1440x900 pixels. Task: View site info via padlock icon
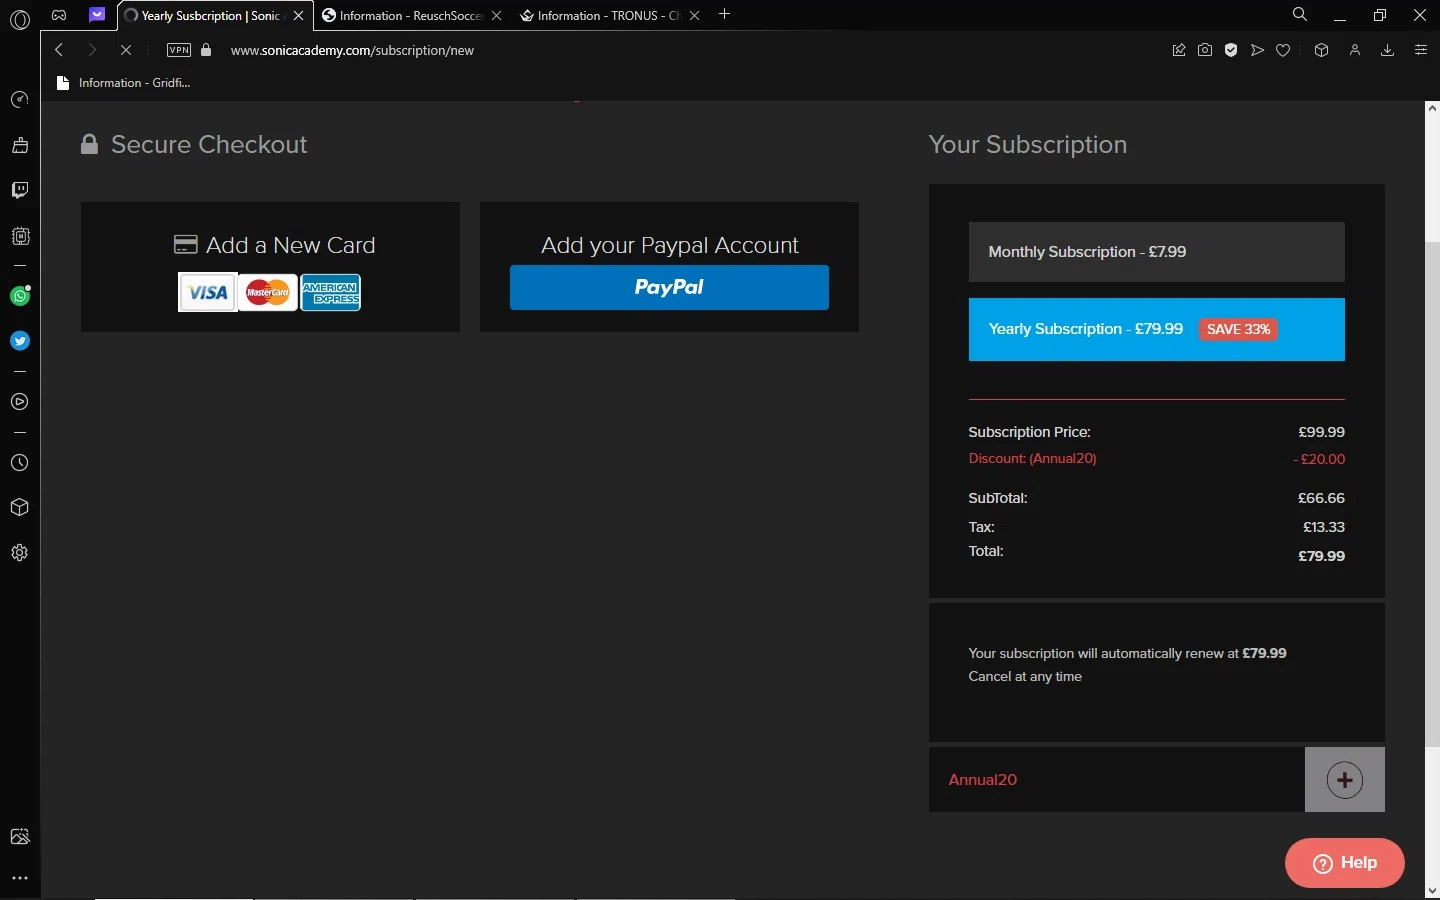tap(206, 50)
